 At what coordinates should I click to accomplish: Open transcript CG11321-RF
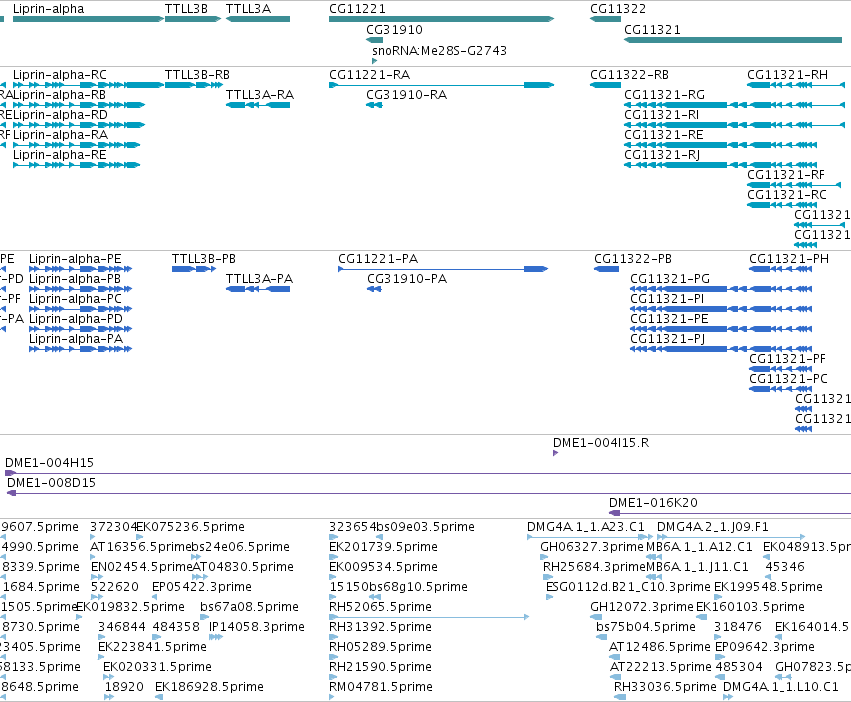coord(794,185)
